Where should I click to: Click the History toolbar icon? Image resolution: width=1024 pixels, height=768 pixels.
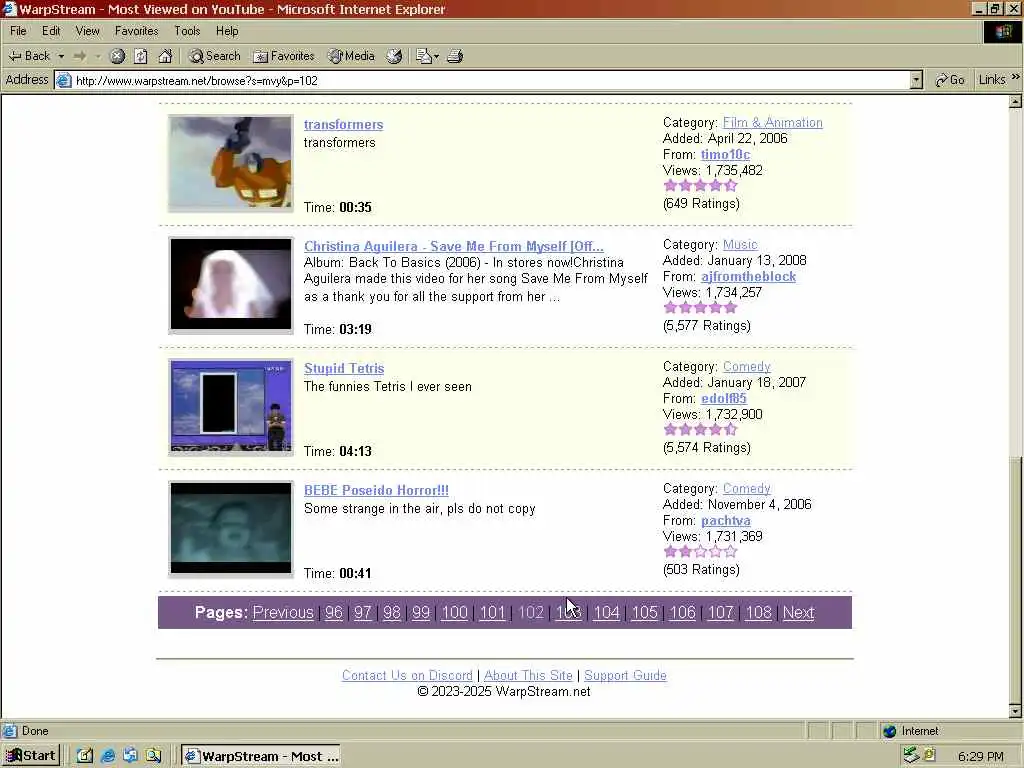(394, 56)
